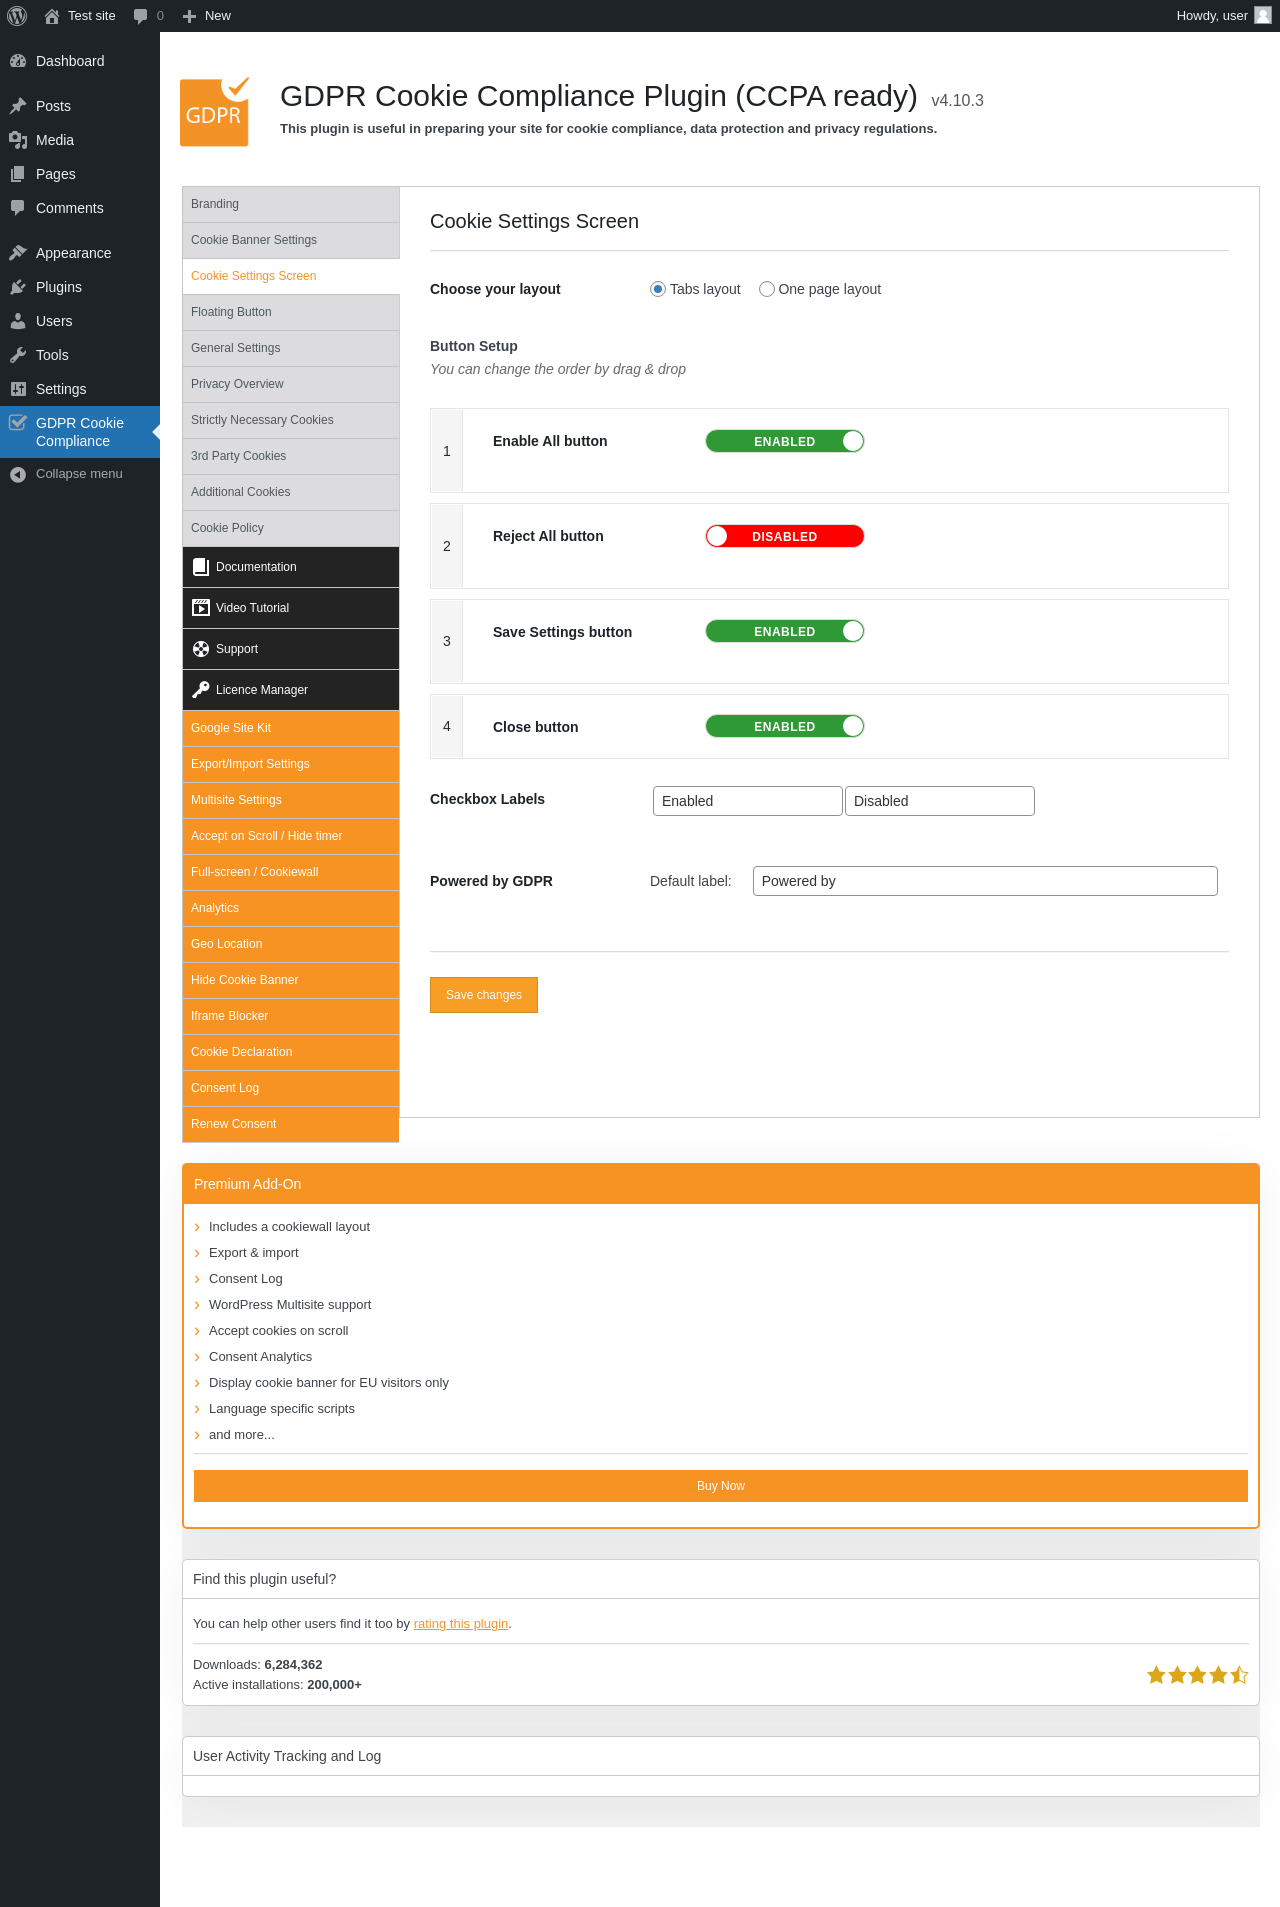
Task: Open the Google Site Kit tab
Action: pyautogui.click(x=291, y=728)
